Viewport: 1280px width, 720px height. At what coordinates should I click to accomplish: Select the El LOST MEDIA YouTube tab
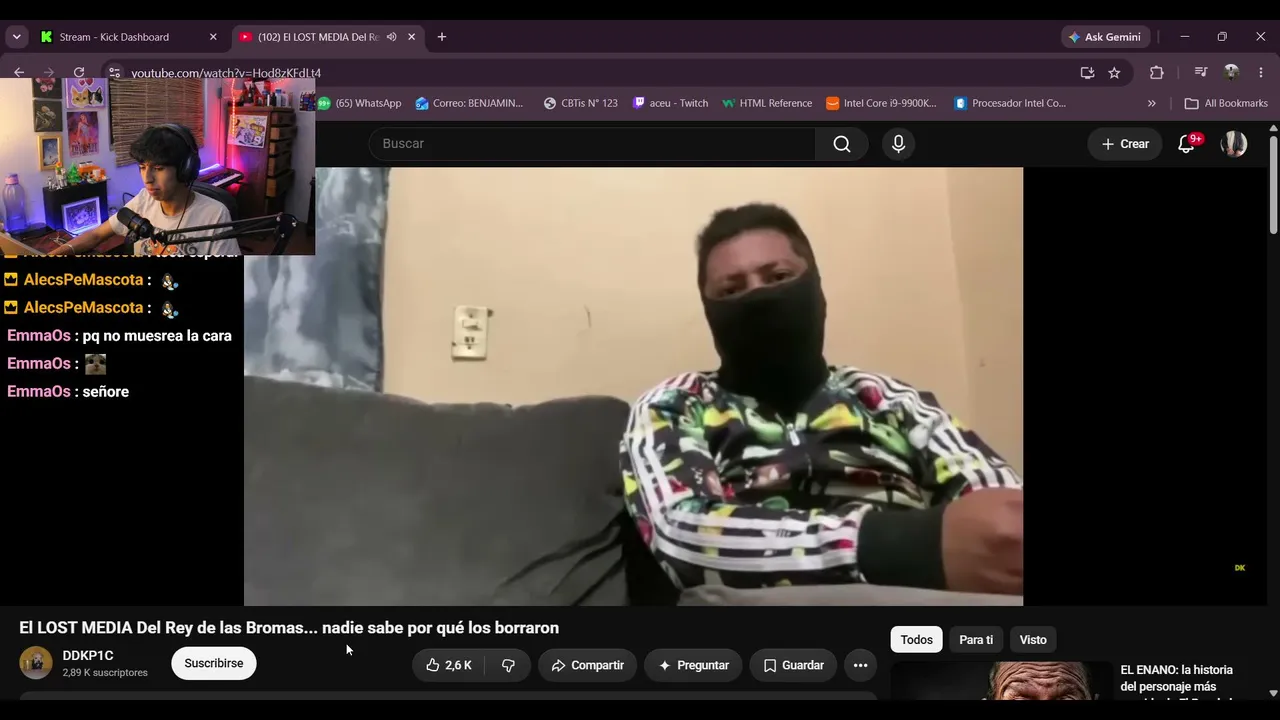318,37
